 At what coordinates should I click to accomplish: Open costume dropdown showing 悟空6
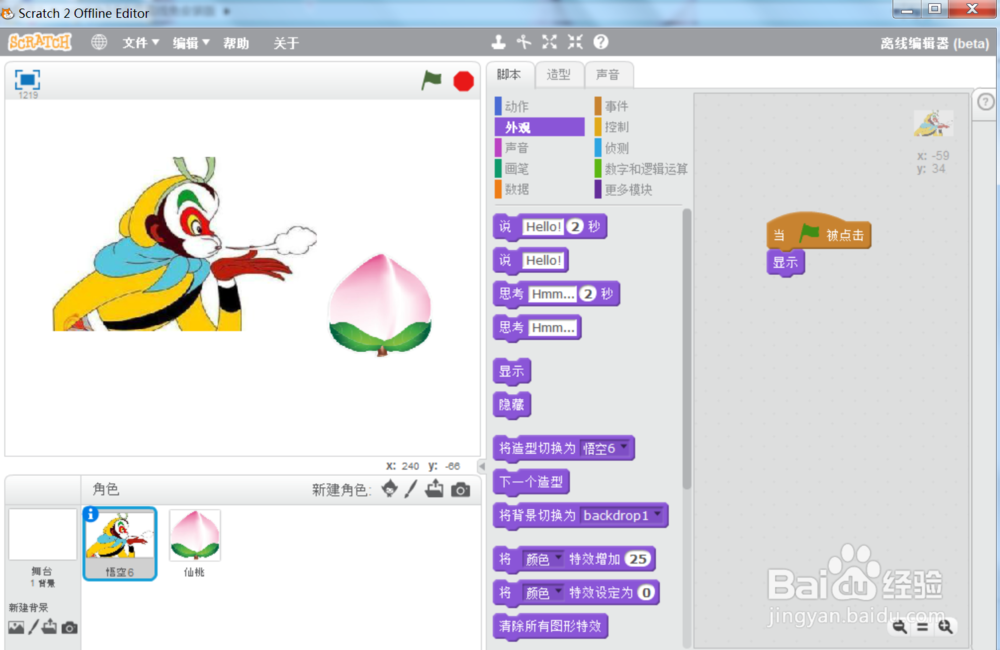point(605,448)
